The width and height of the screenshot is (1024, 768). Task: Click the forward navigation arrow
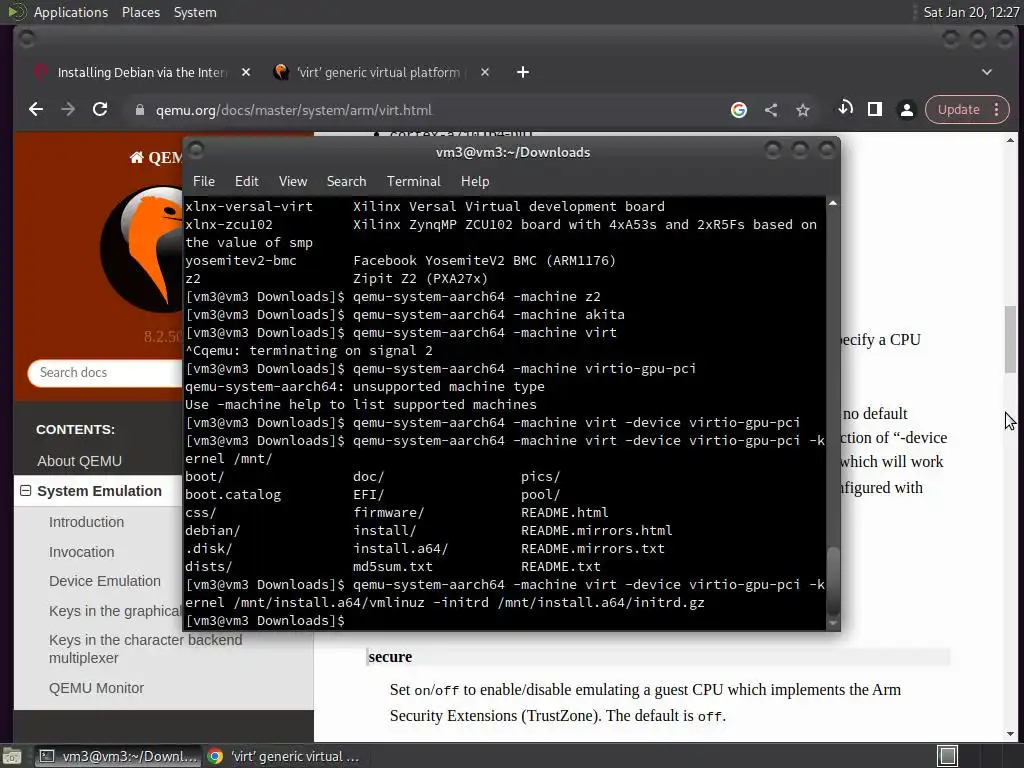coord(68,110)
